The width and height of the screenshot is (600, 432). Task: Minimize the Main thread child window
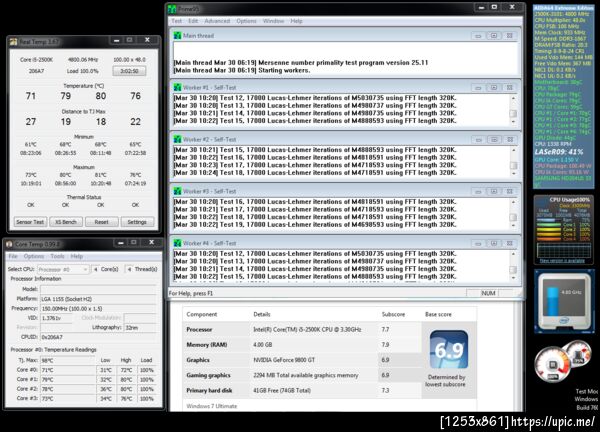point(478,36)
